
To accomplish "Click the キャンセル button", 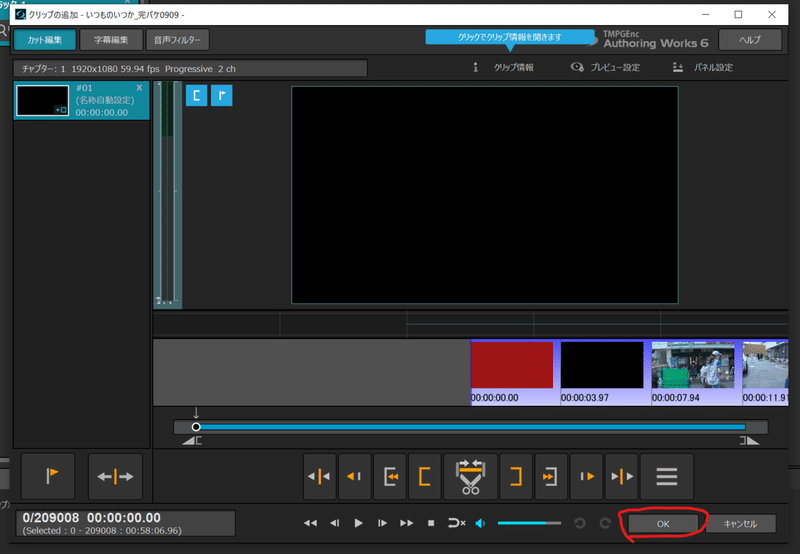I will (x=740, y=524).
